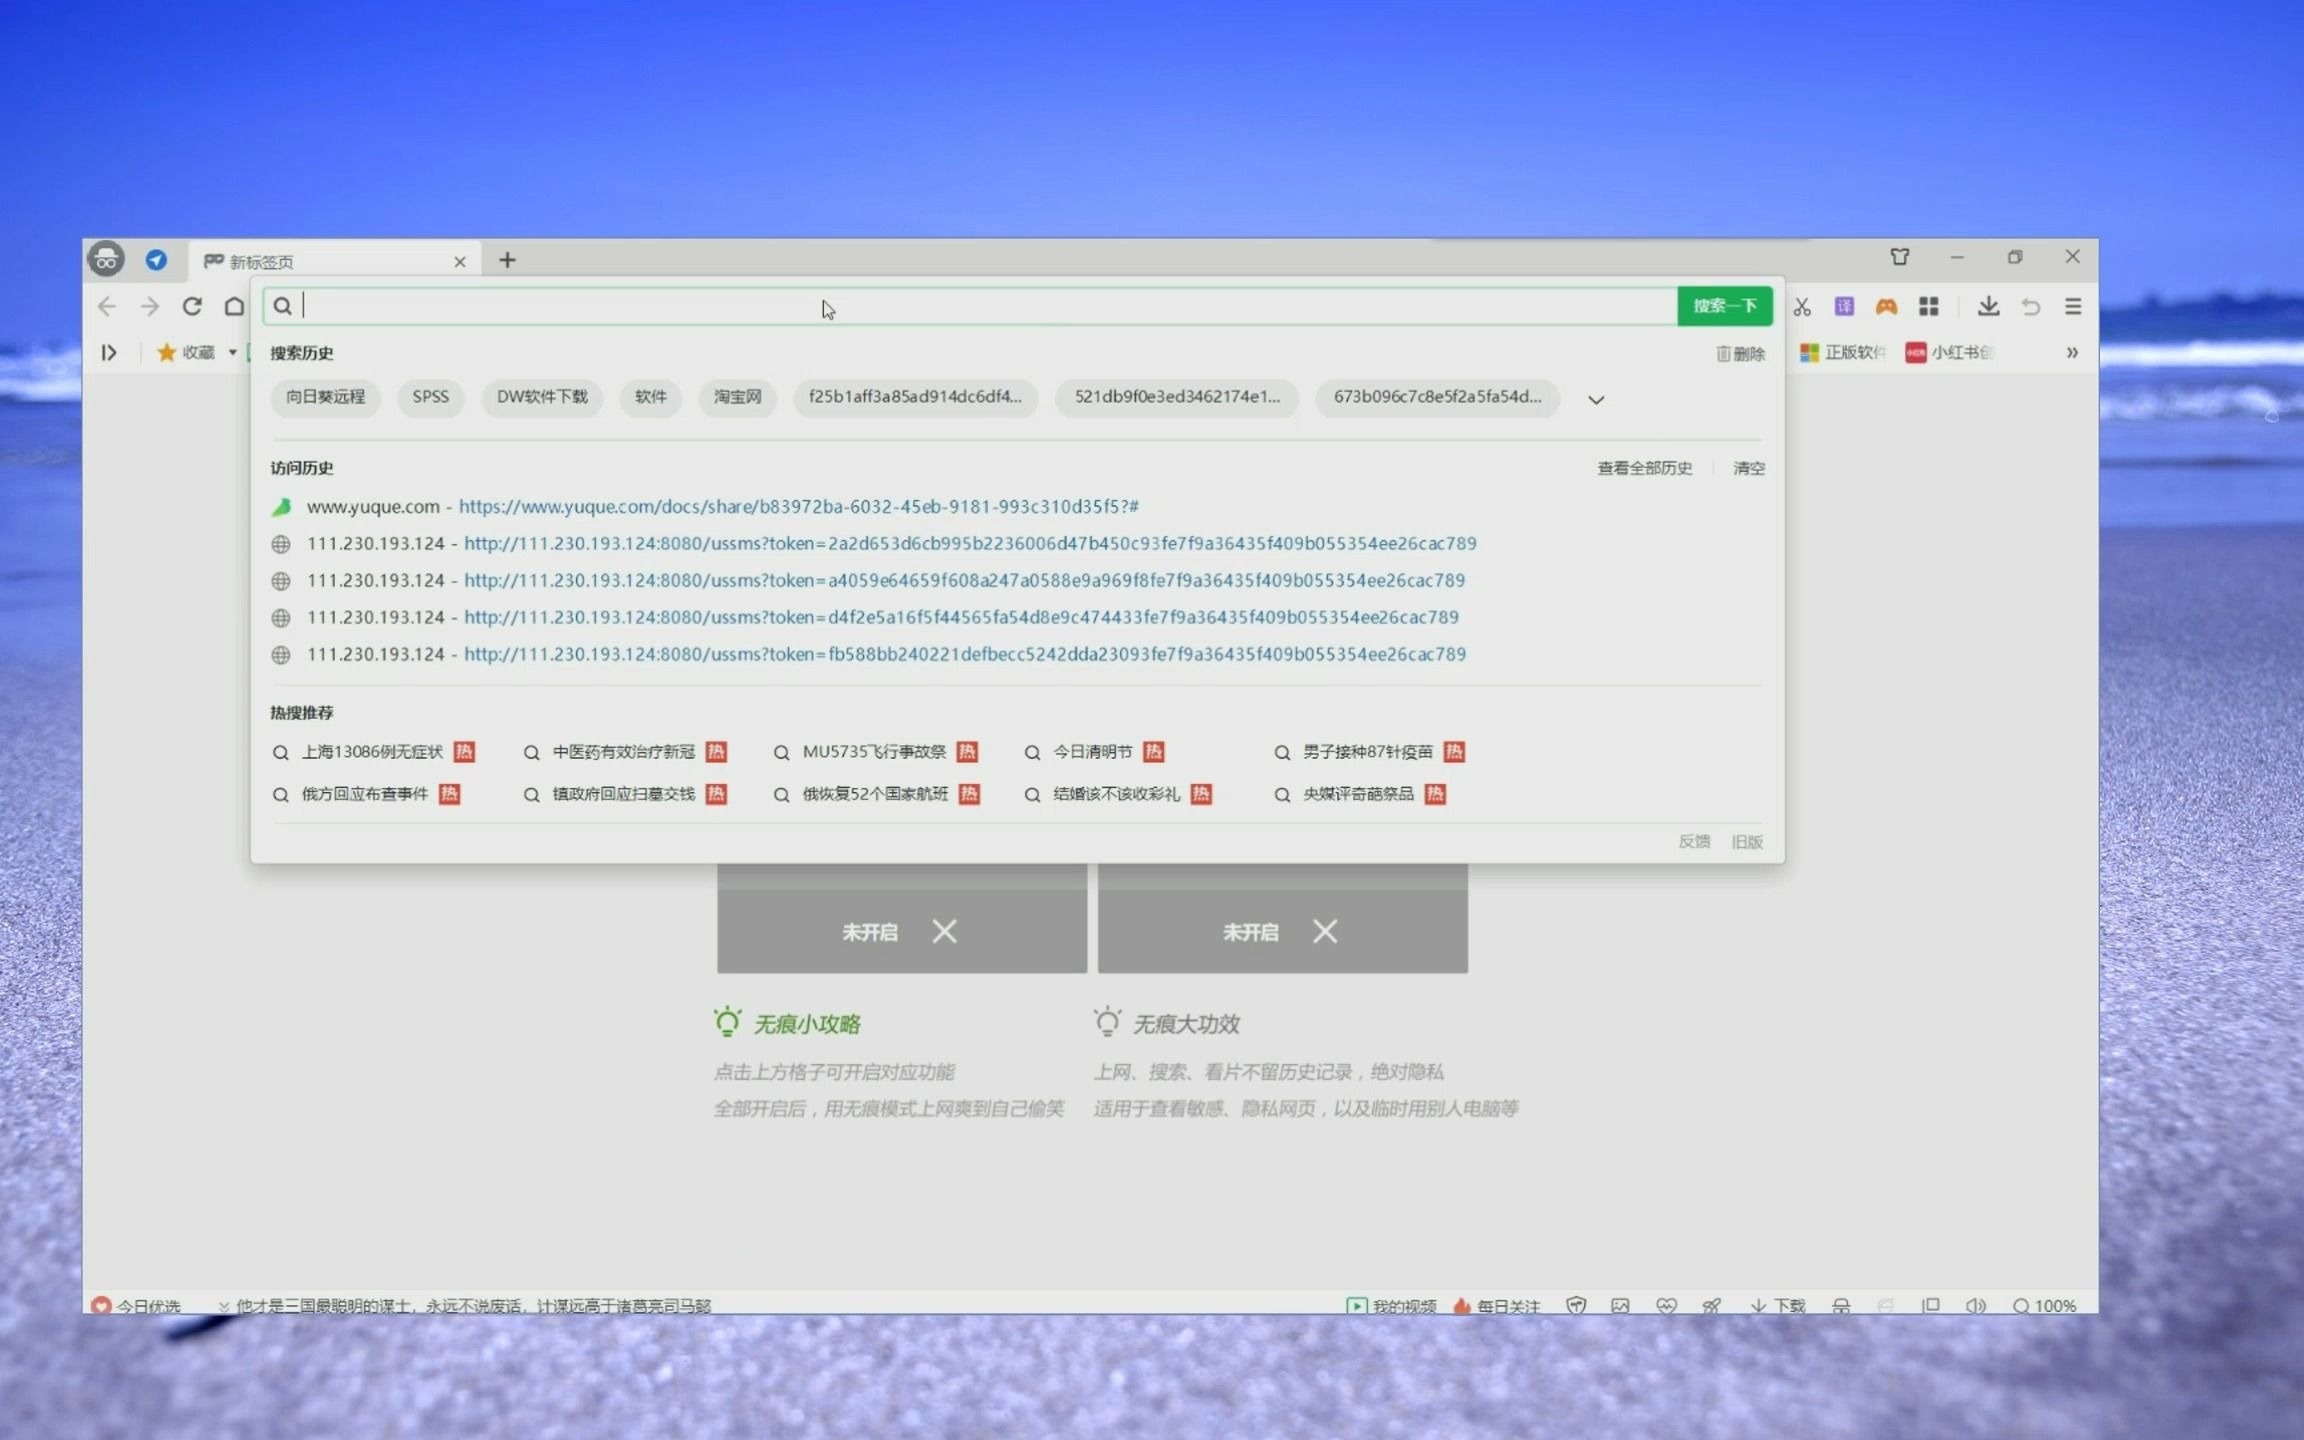Click the security shield status icon
The height and width of the screenshot is (1440, 2304).
pos(1576,1306)
